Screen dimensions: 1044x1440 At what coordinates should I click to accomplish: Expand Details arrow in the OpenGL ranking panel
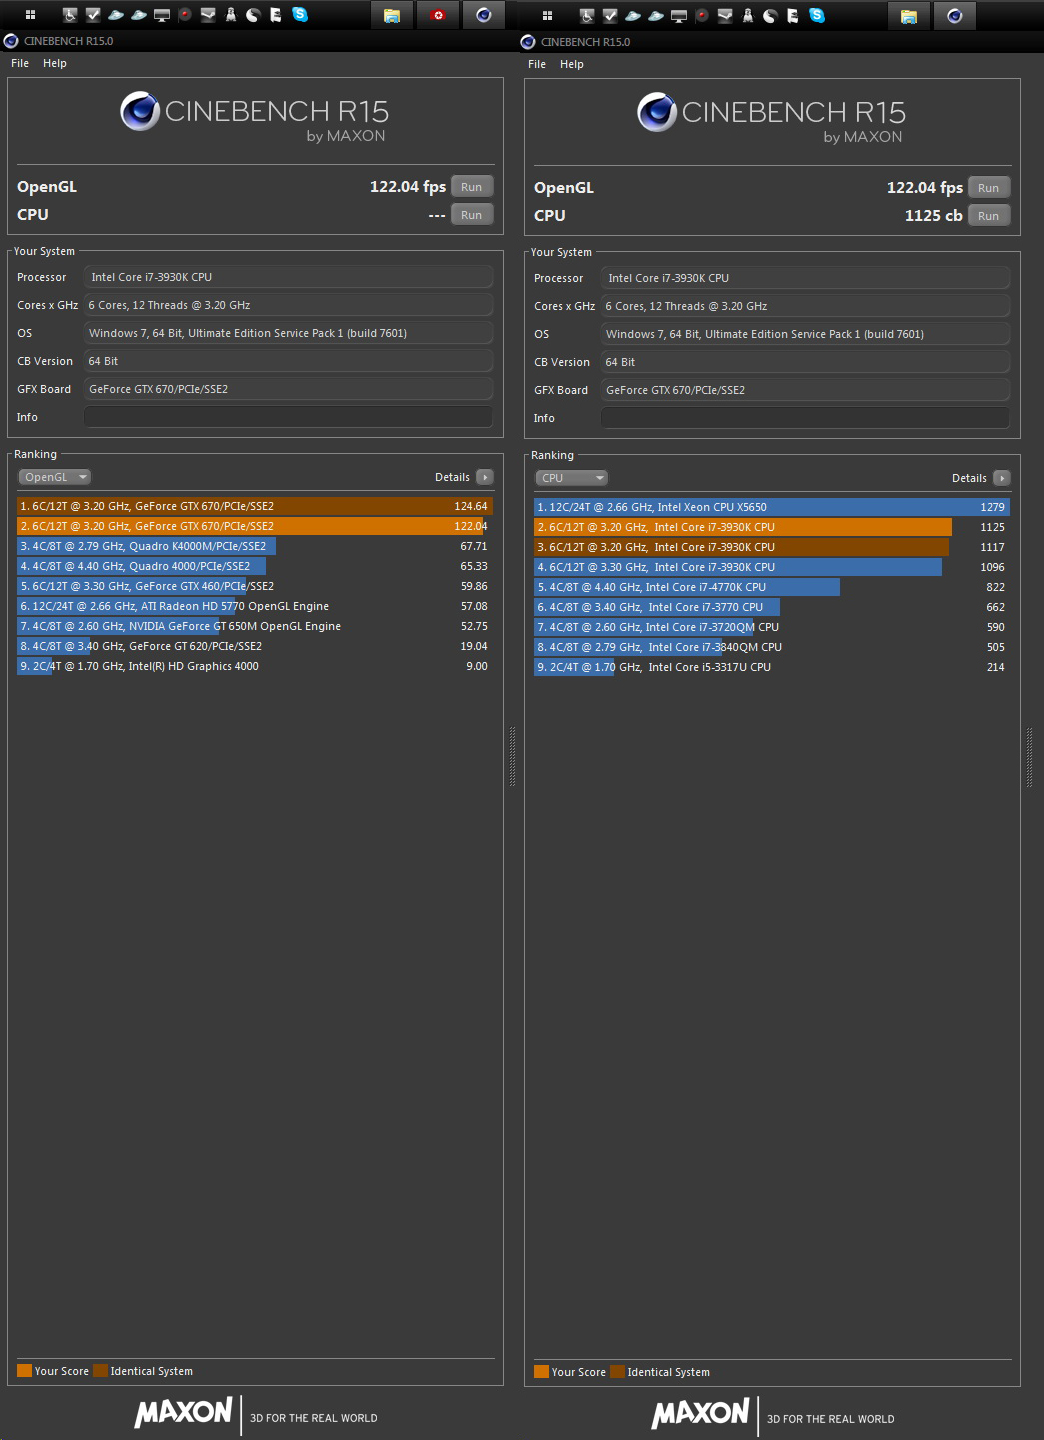click(485, 477)
